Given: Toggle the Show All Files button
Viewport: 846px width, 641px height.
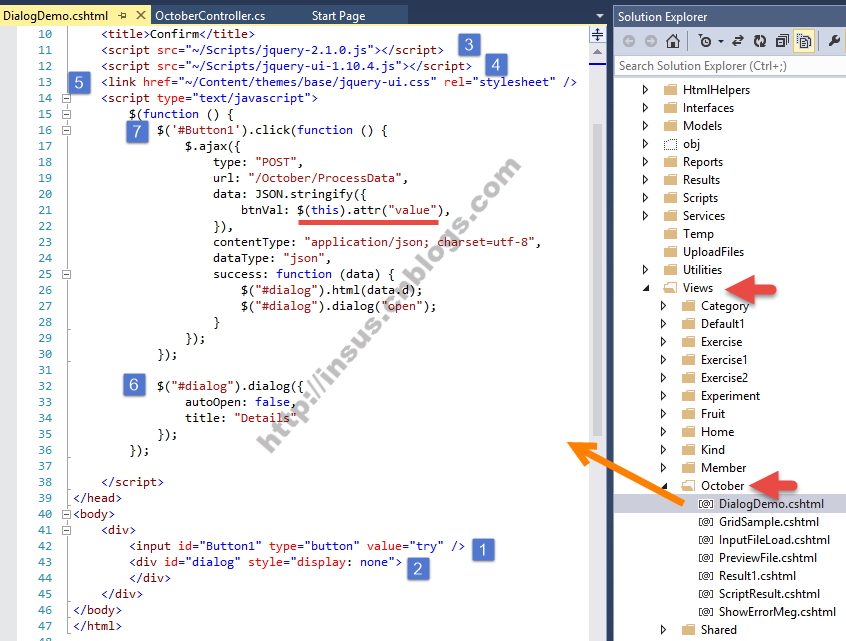Looking at the screenshot, I should 804,41.
